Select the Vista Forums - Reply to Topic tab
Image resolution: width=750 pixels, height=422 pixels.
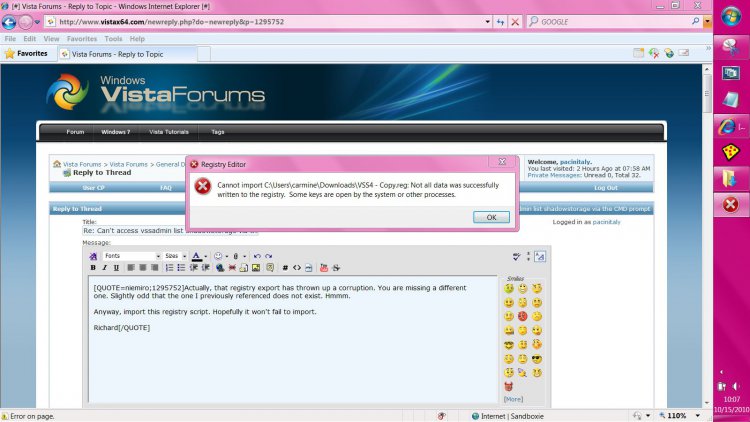(127, 54)
